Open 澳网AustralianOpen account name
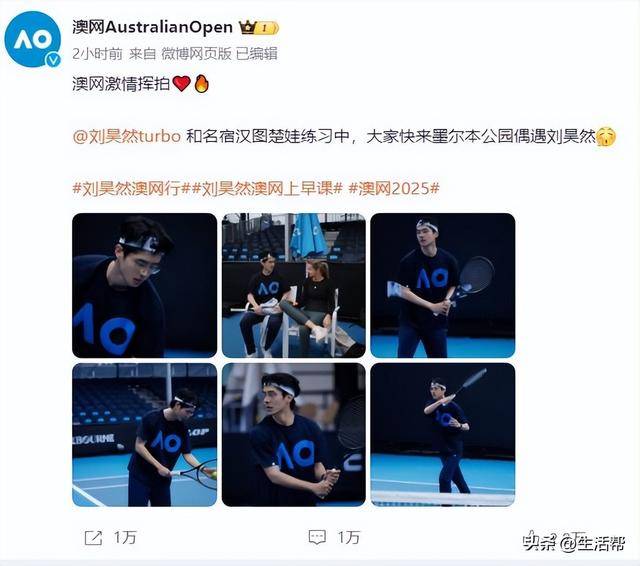640x566 pixels. click(153, 27)
